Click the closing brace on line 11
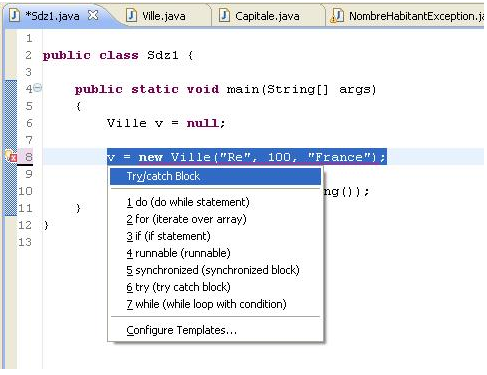 78,208
